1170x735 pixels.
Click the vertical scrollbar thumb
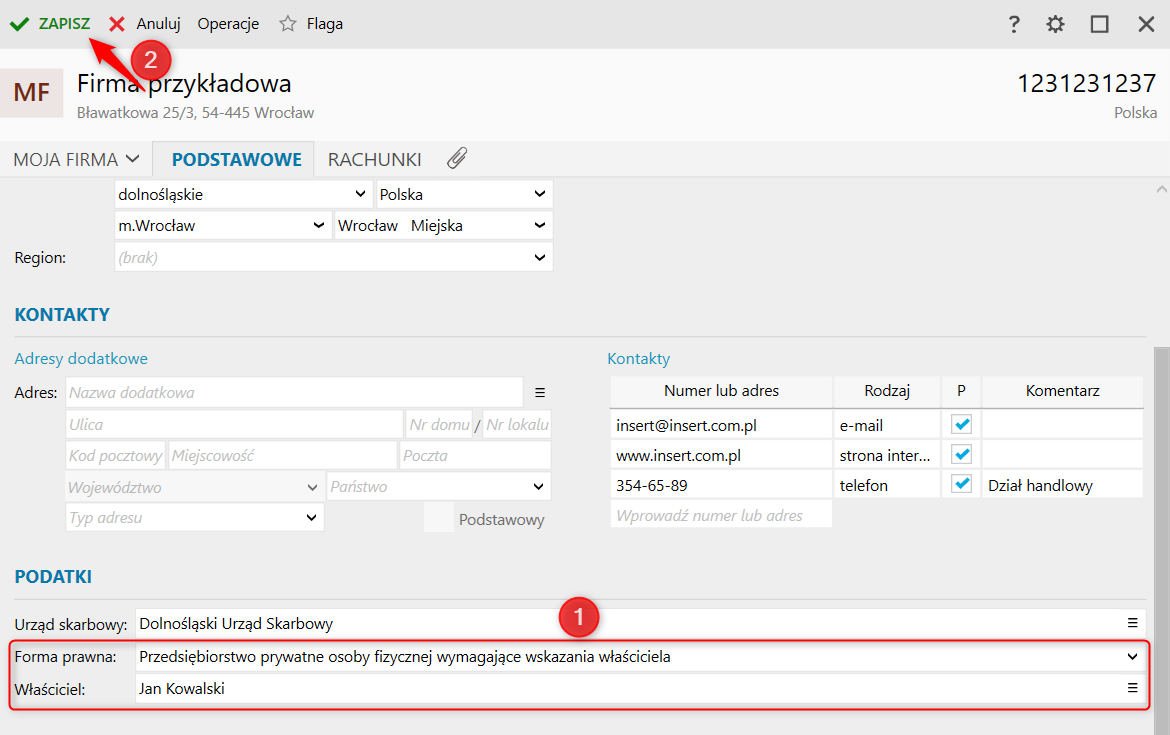coord(1162,540)
